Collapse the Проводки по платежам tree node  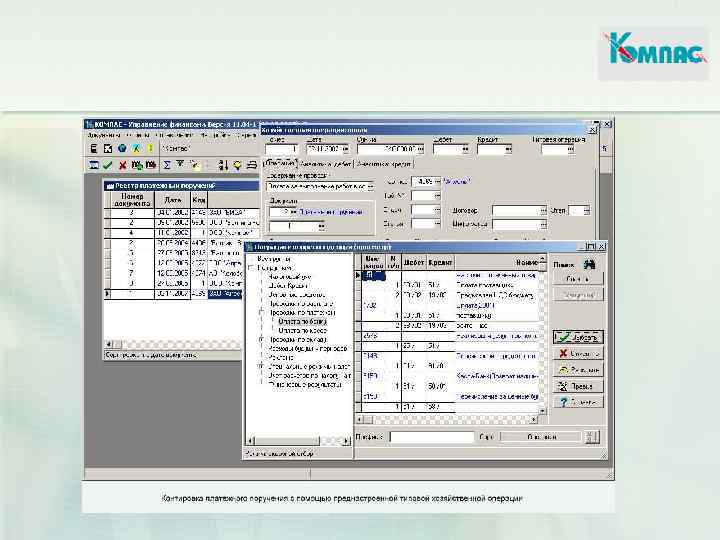(261, 313)
